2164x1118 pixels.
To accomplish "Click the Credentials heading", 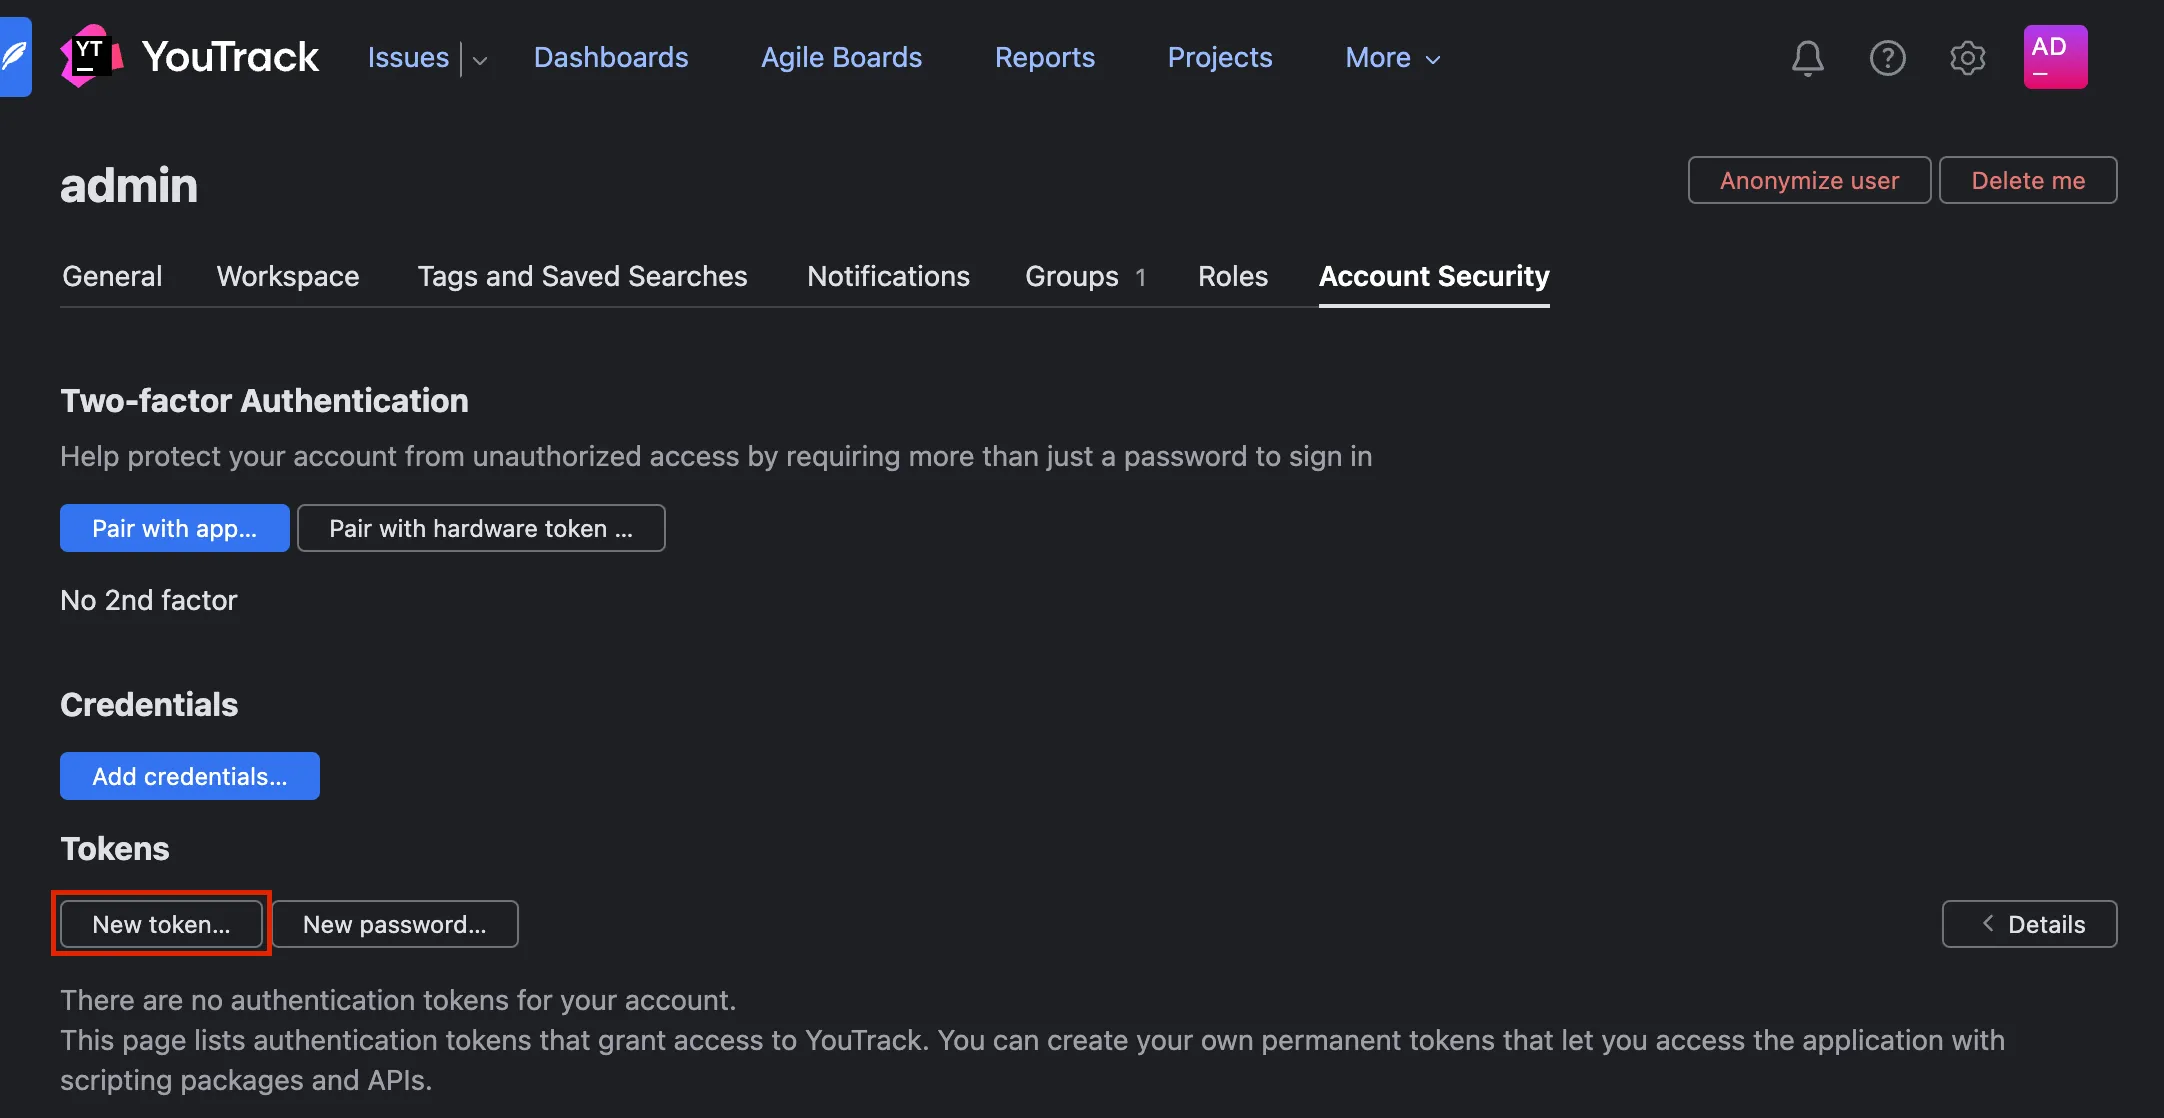I will click(149, 704).
